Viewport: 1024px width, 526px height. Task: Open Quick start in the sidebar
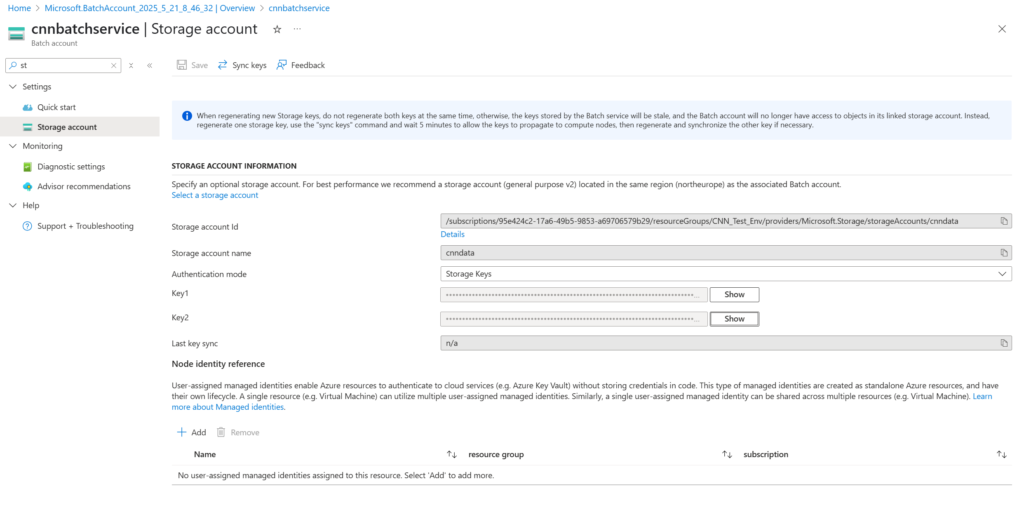click(x=56, y=107)
